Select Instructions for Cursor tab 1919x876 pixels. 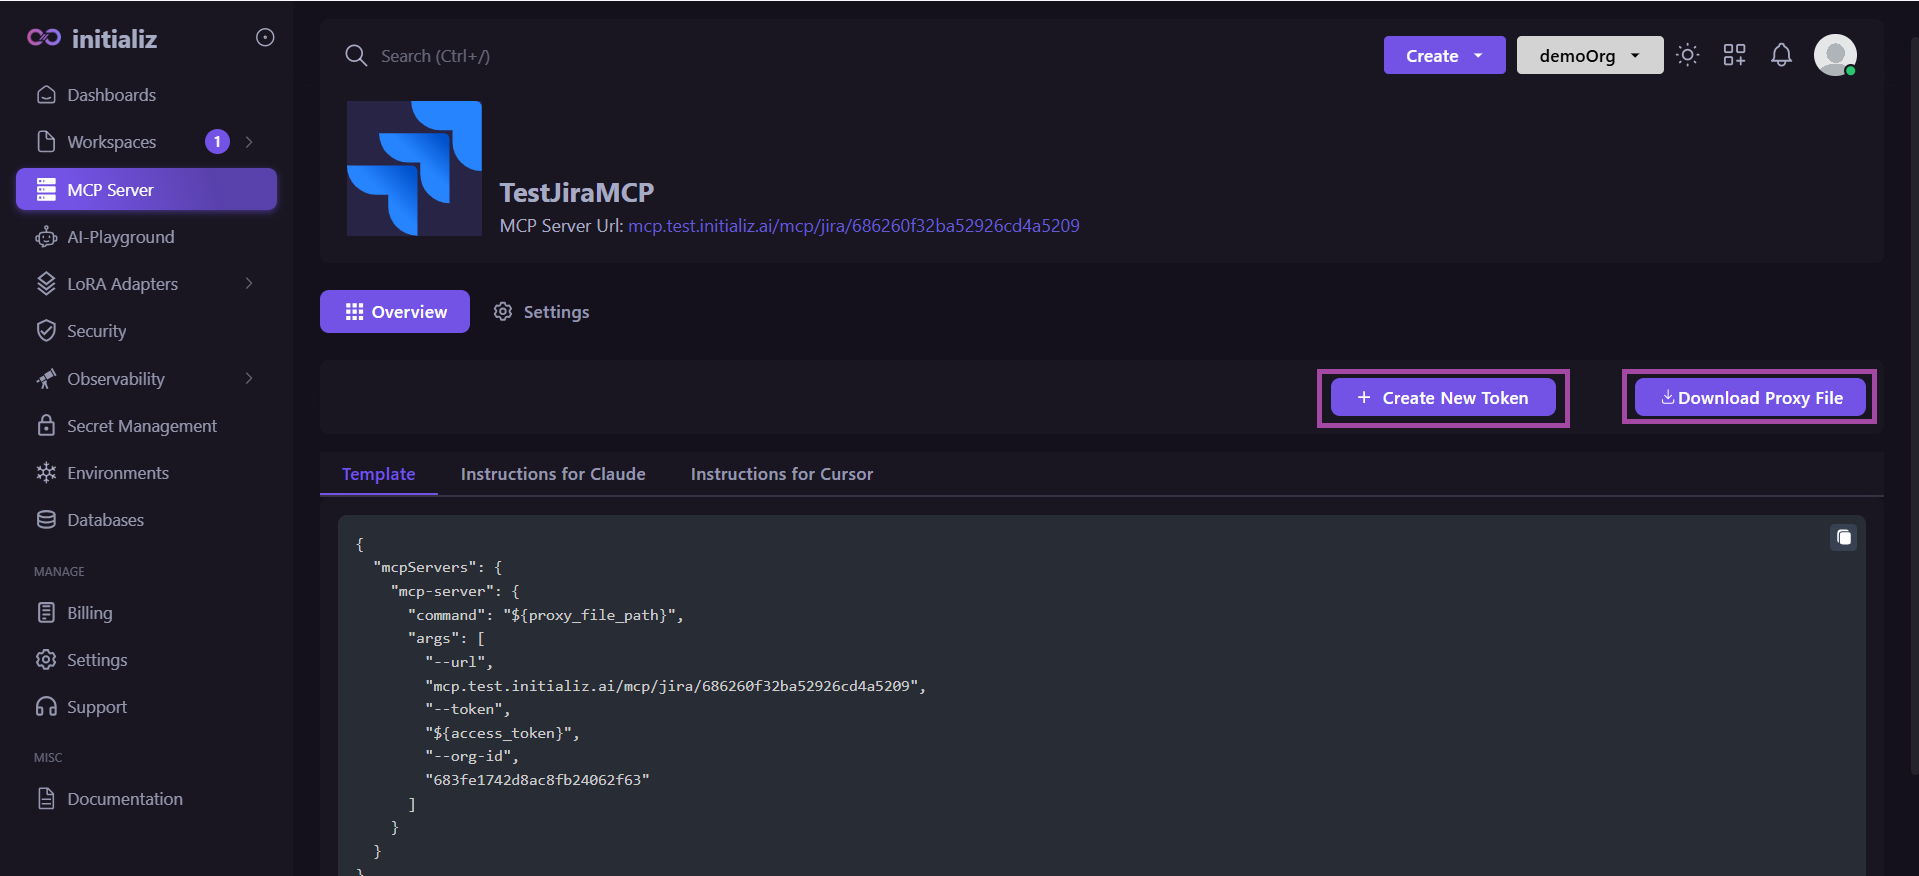(x=782, y=474)
